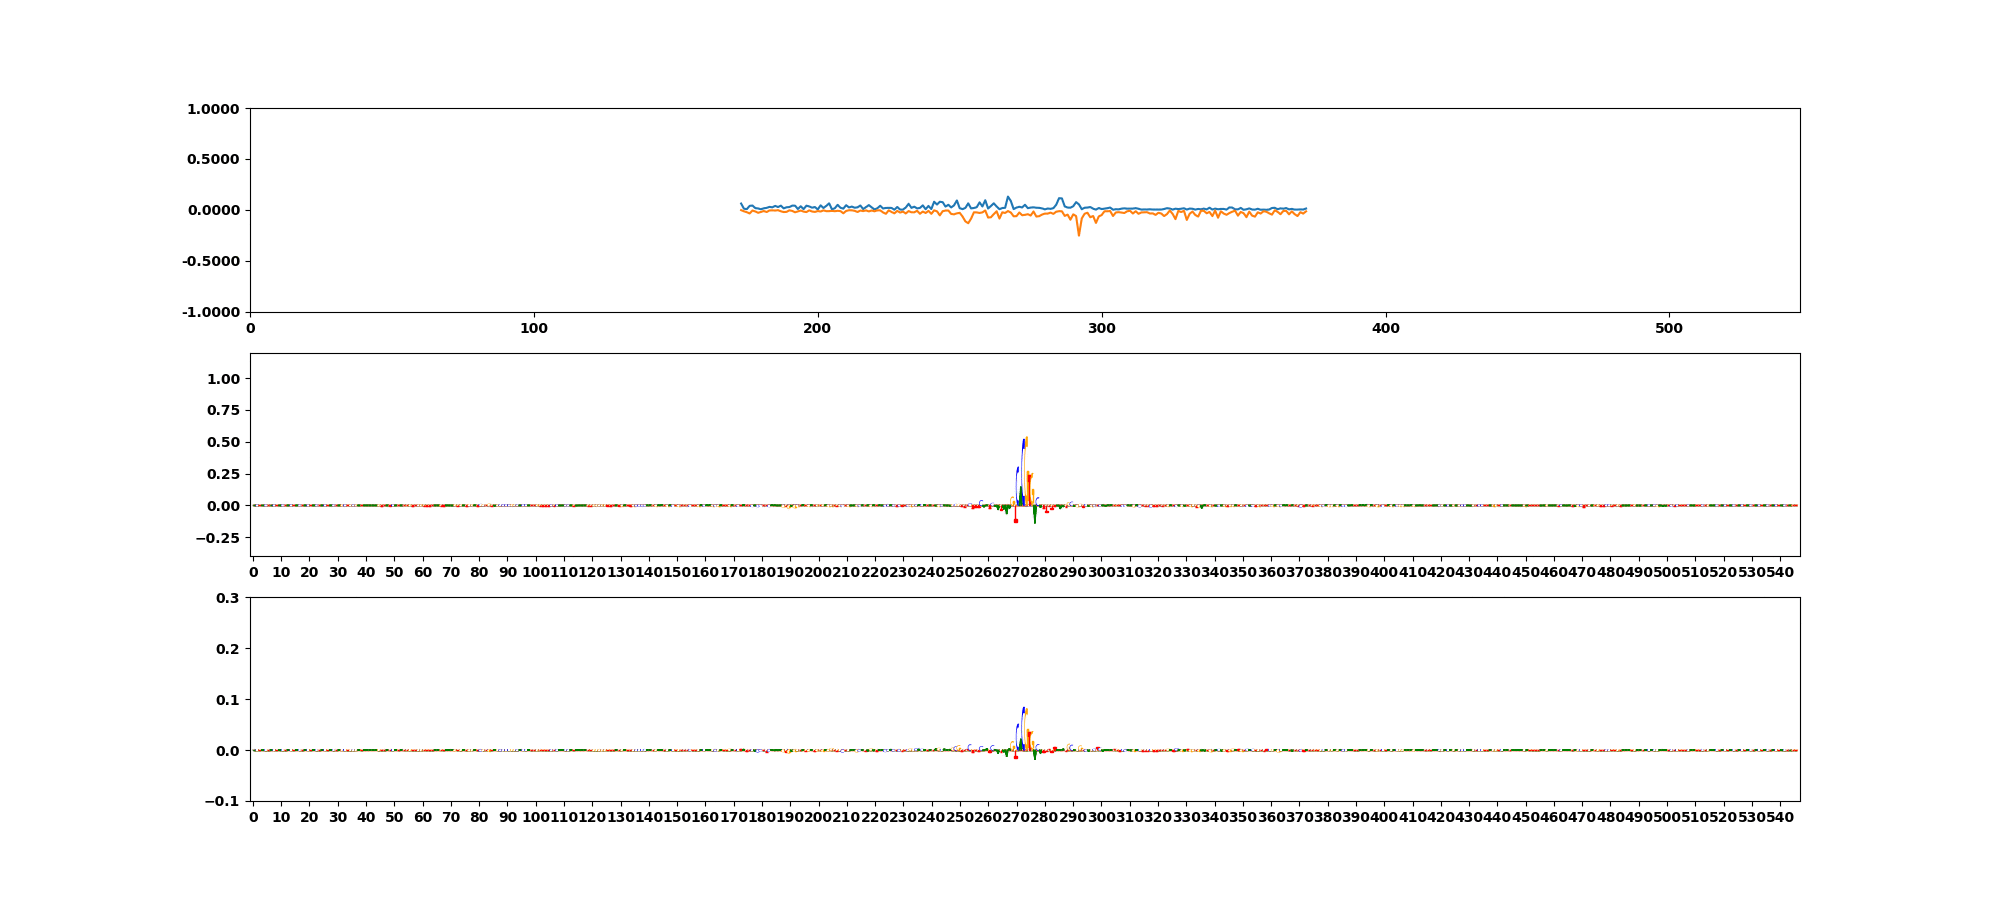
Task: Click the 1.00 y-axis label in middle plot
Action: click(x=223, y=379)
